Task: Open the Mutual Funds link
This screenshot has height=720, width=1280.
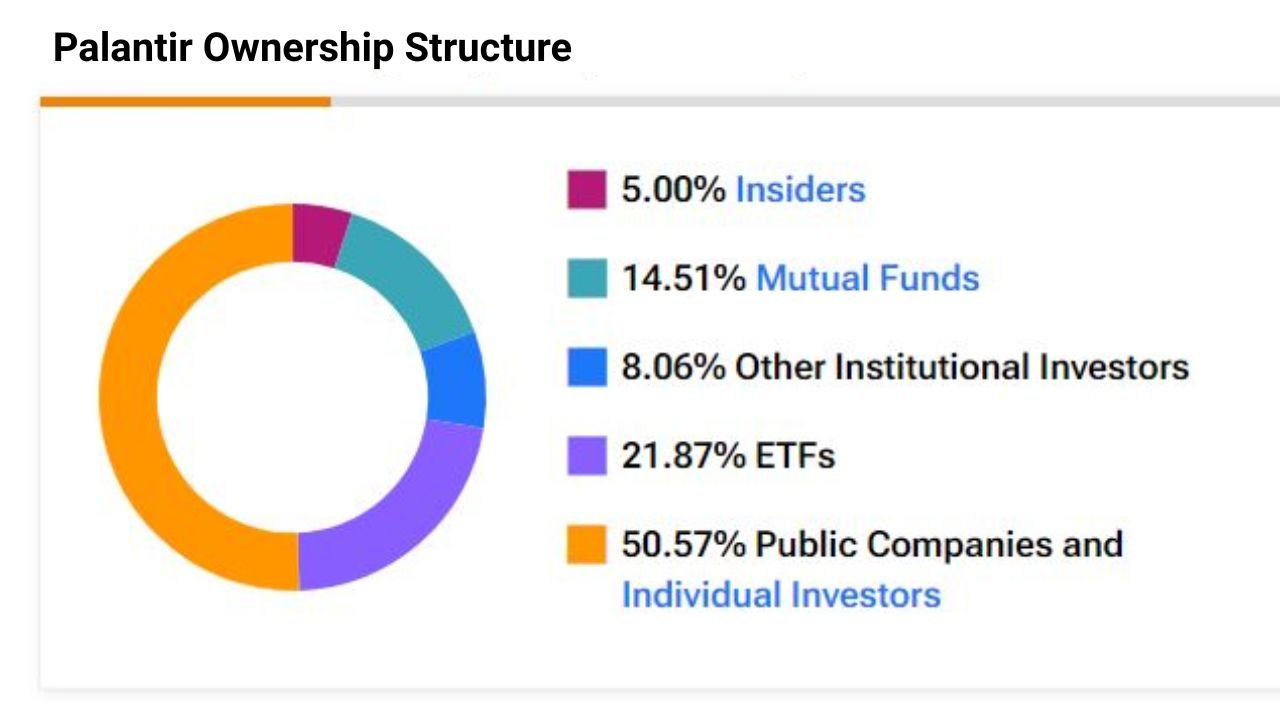Action: [x=867, y=278]
